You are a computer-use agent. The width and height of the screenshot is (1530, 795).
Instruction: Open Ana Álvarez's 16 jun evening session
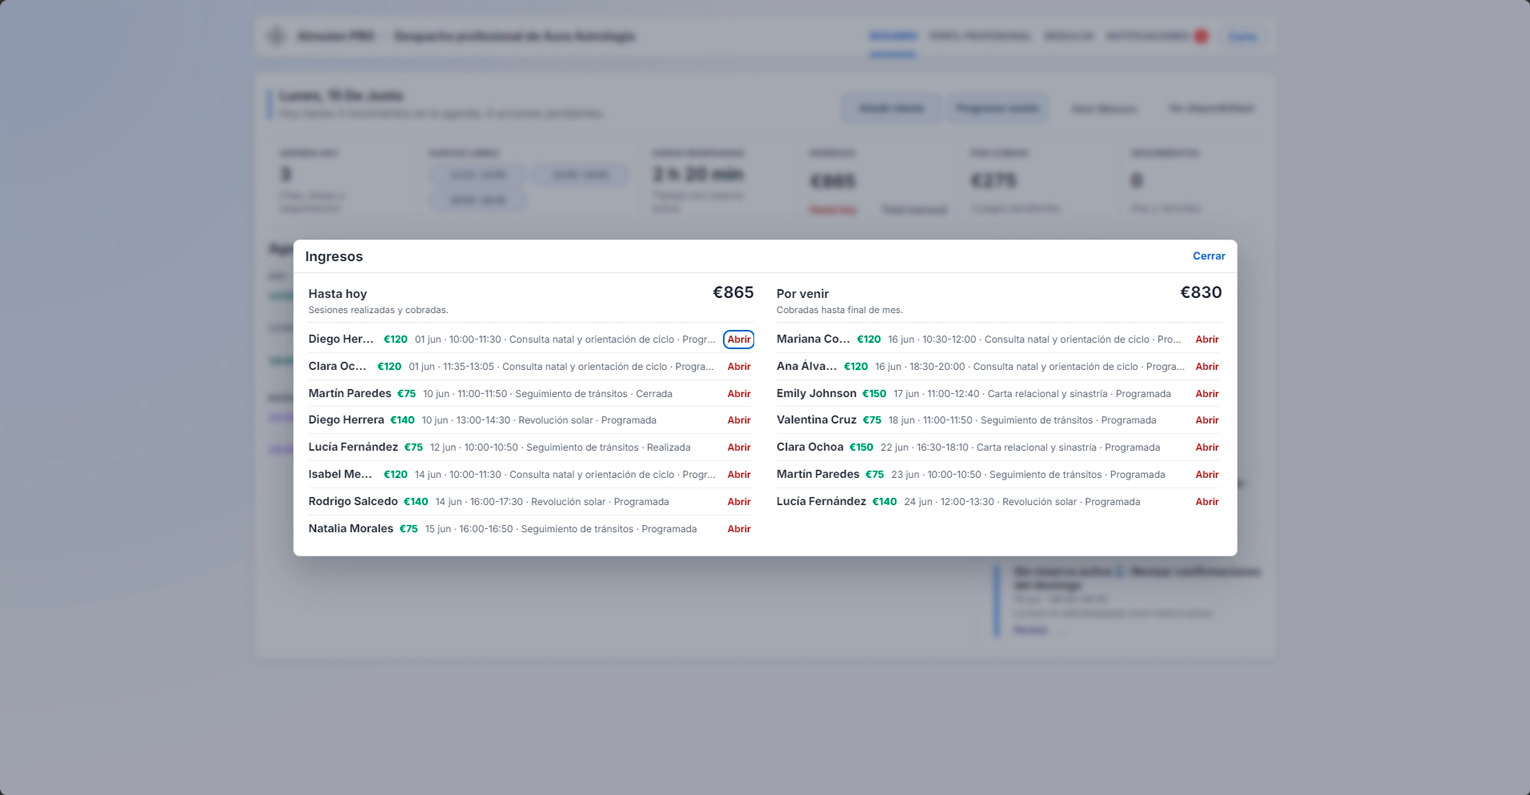point(1207,367)
